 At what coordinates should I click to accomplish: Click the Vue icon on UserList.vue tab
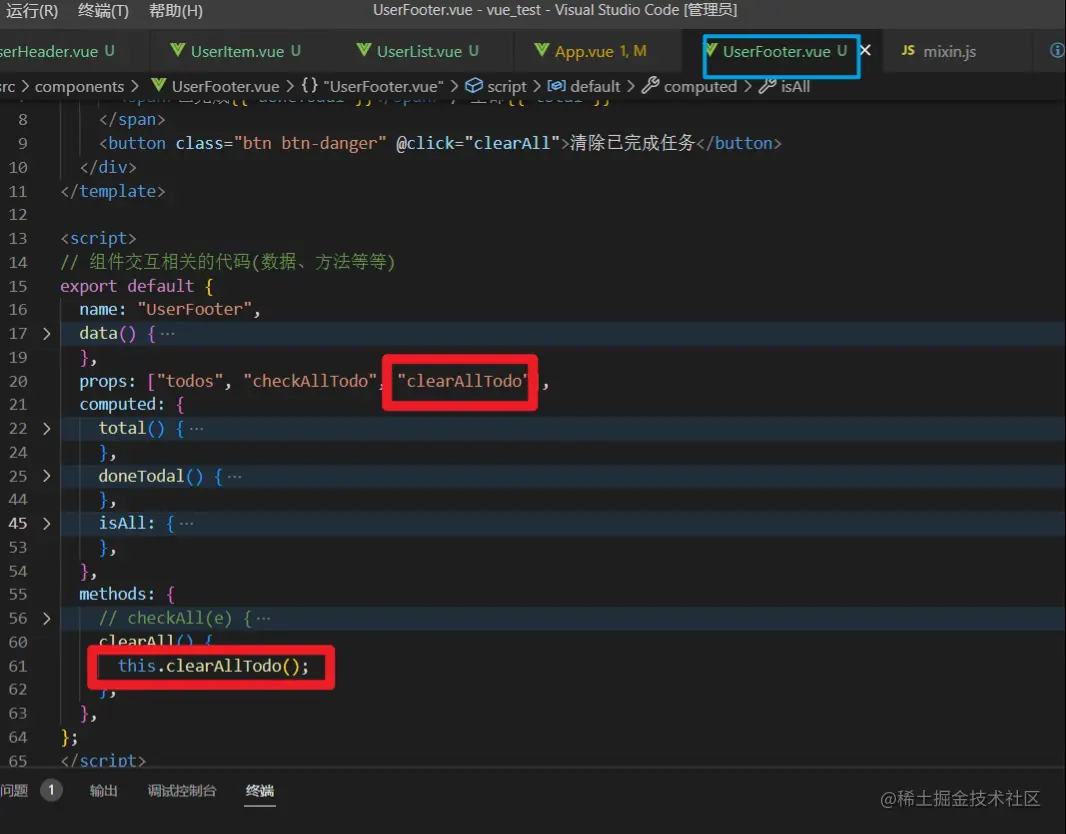pyautogui.click(x=364, y=50)
